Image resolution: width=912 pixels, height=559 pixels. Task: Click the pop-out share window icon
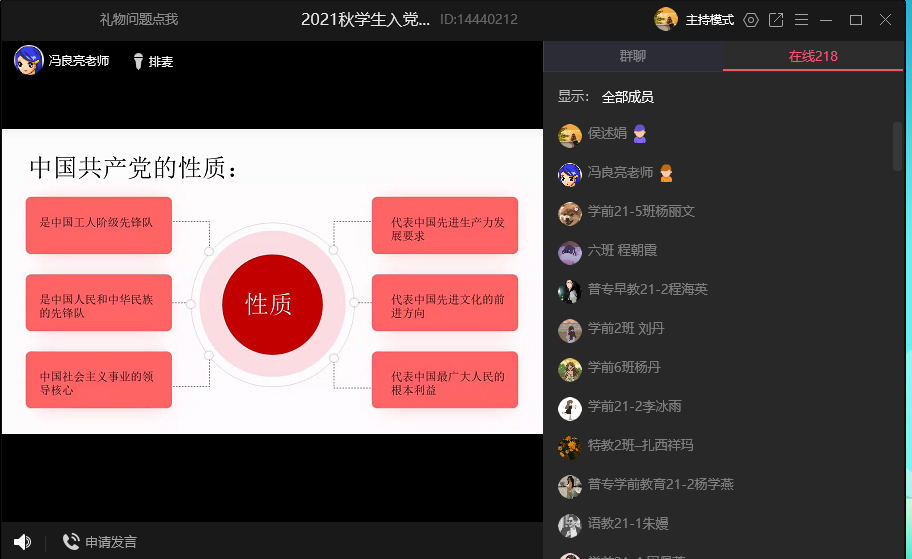pos(776,20)
